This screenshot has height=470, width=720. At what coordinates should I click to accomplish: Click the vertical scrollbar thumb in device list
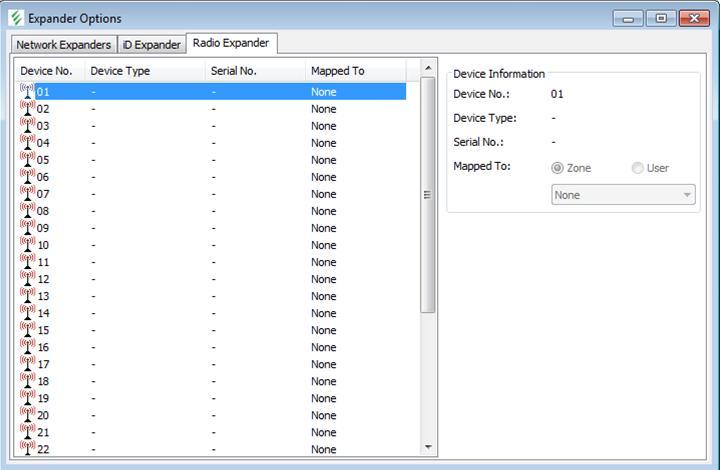(x=428, y=195)
